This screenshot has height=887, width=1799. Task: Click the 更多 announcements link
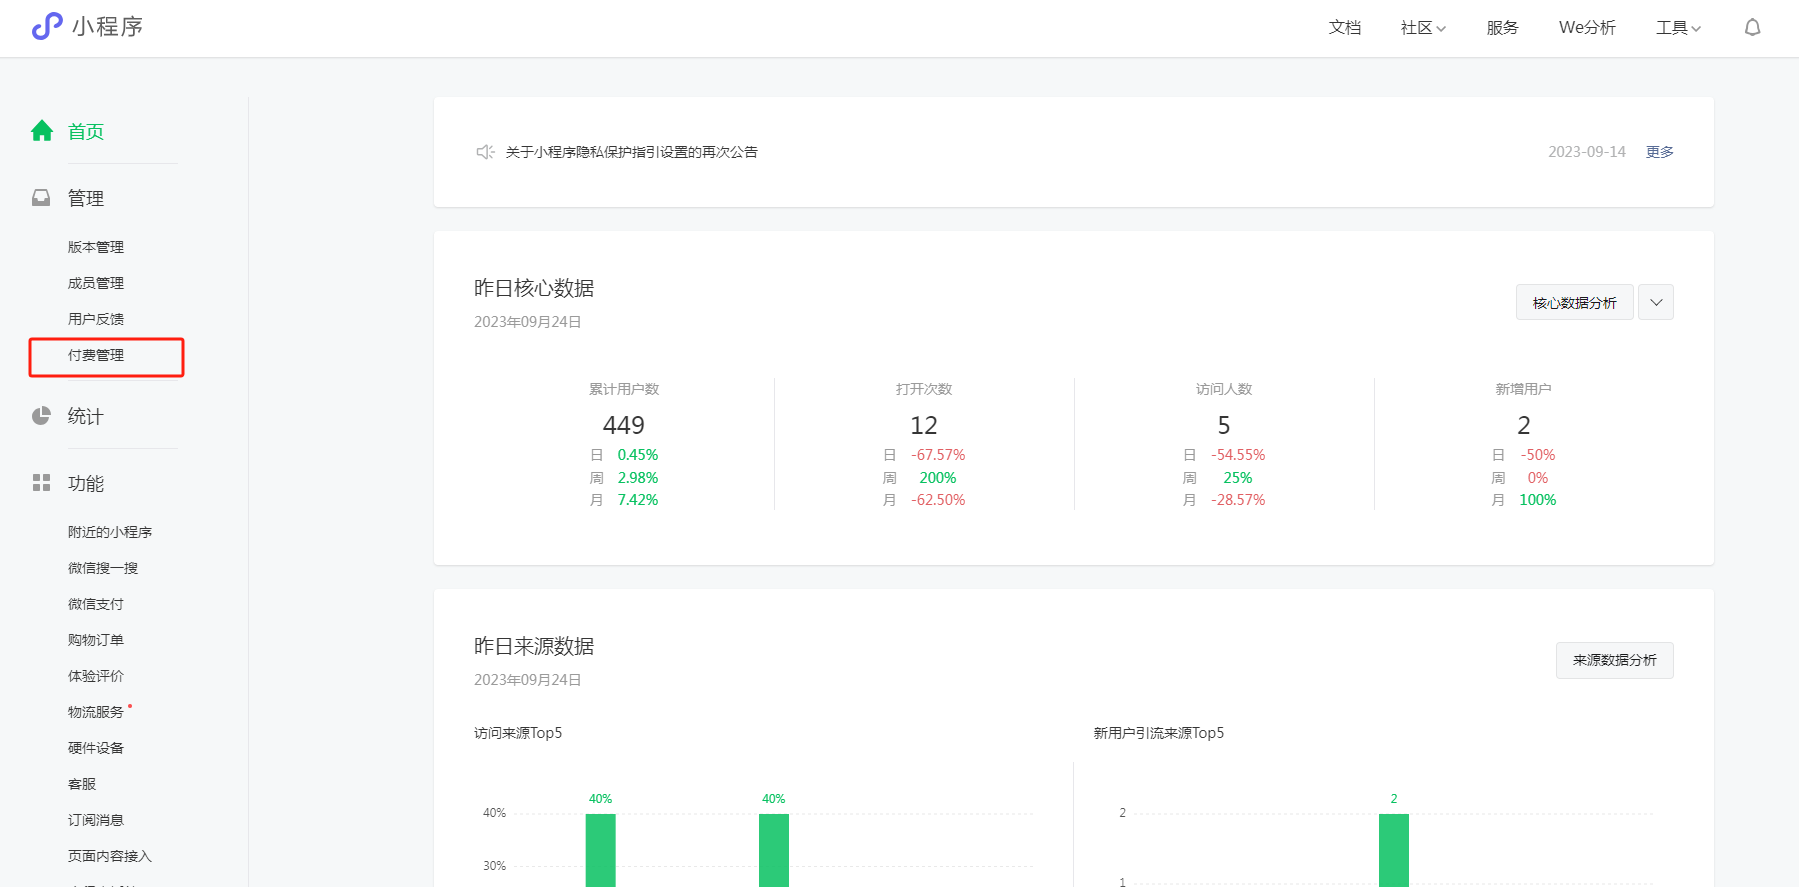1660,152
